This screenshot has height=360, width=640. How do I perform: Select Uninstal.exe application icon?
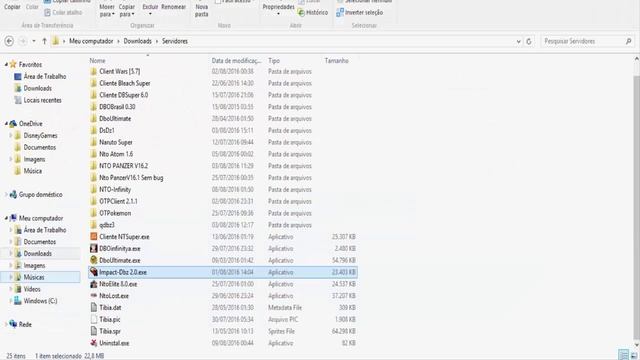93,343
